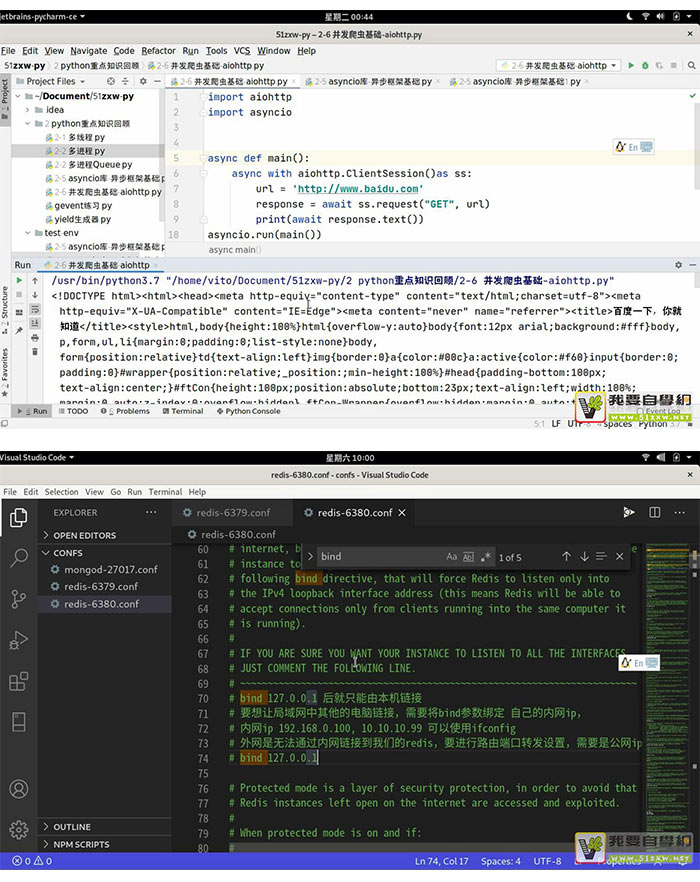This screenshot has height=882, width=700.
Task: Open PyCharm Terminal tool window
Action: click(183, 411)
